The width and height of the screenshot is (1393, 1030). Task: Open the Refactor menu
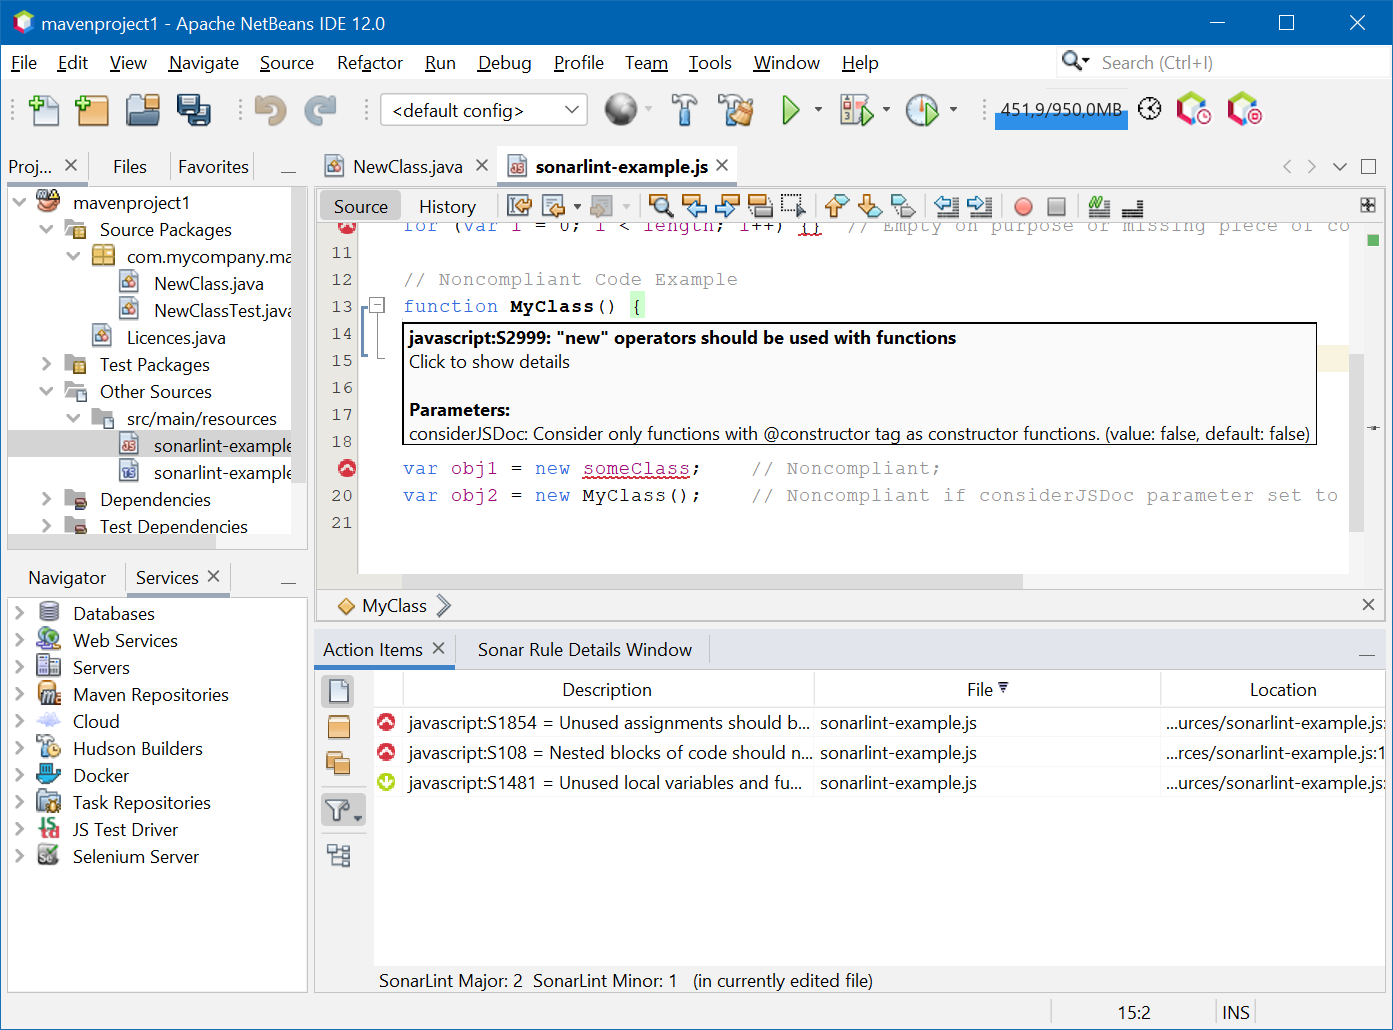tap(369, 63)
